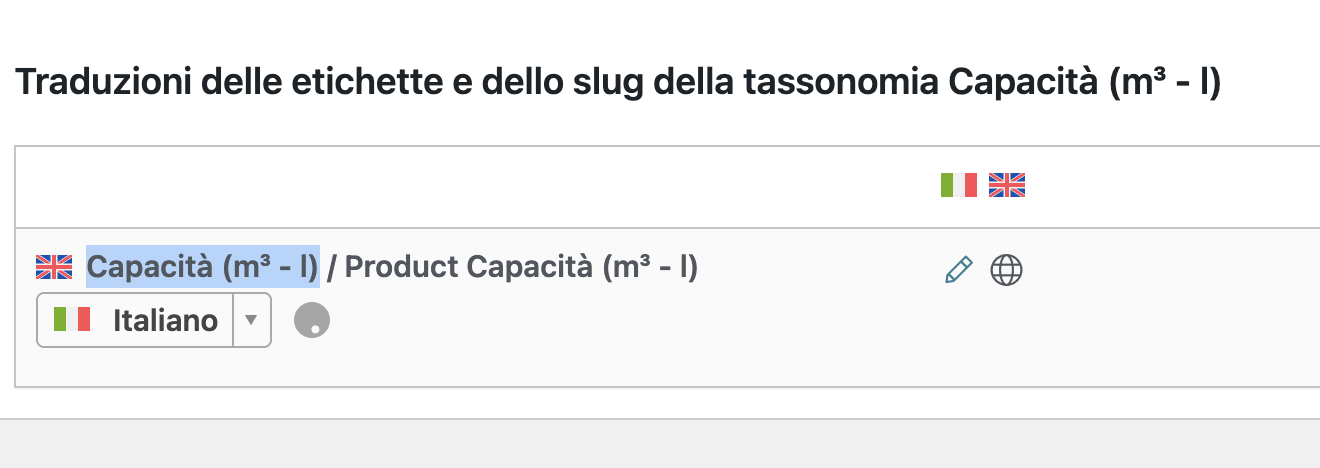1320x468 pixels.
Task: Click UK flag before the Capacità label
Action: [54, 267]
